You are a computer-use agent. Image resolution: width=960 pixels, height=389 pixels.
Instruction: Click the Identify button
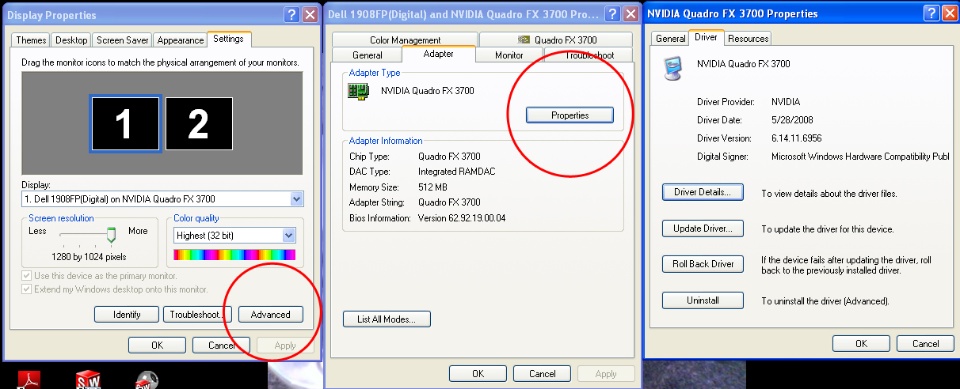[x=127, y=314]
